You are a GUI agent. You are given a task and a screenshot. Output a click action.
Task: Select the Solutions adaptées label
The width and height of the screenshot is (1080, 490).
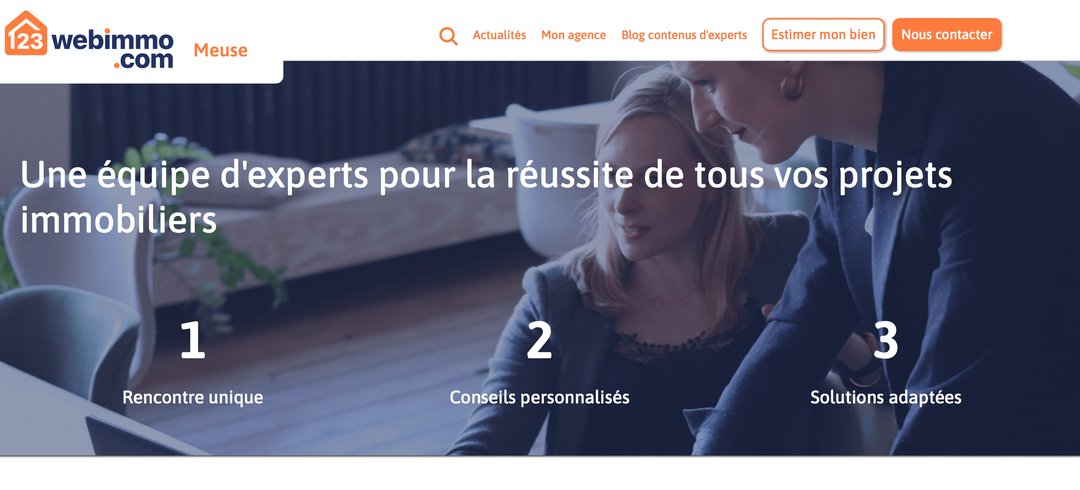coord(886,398)
